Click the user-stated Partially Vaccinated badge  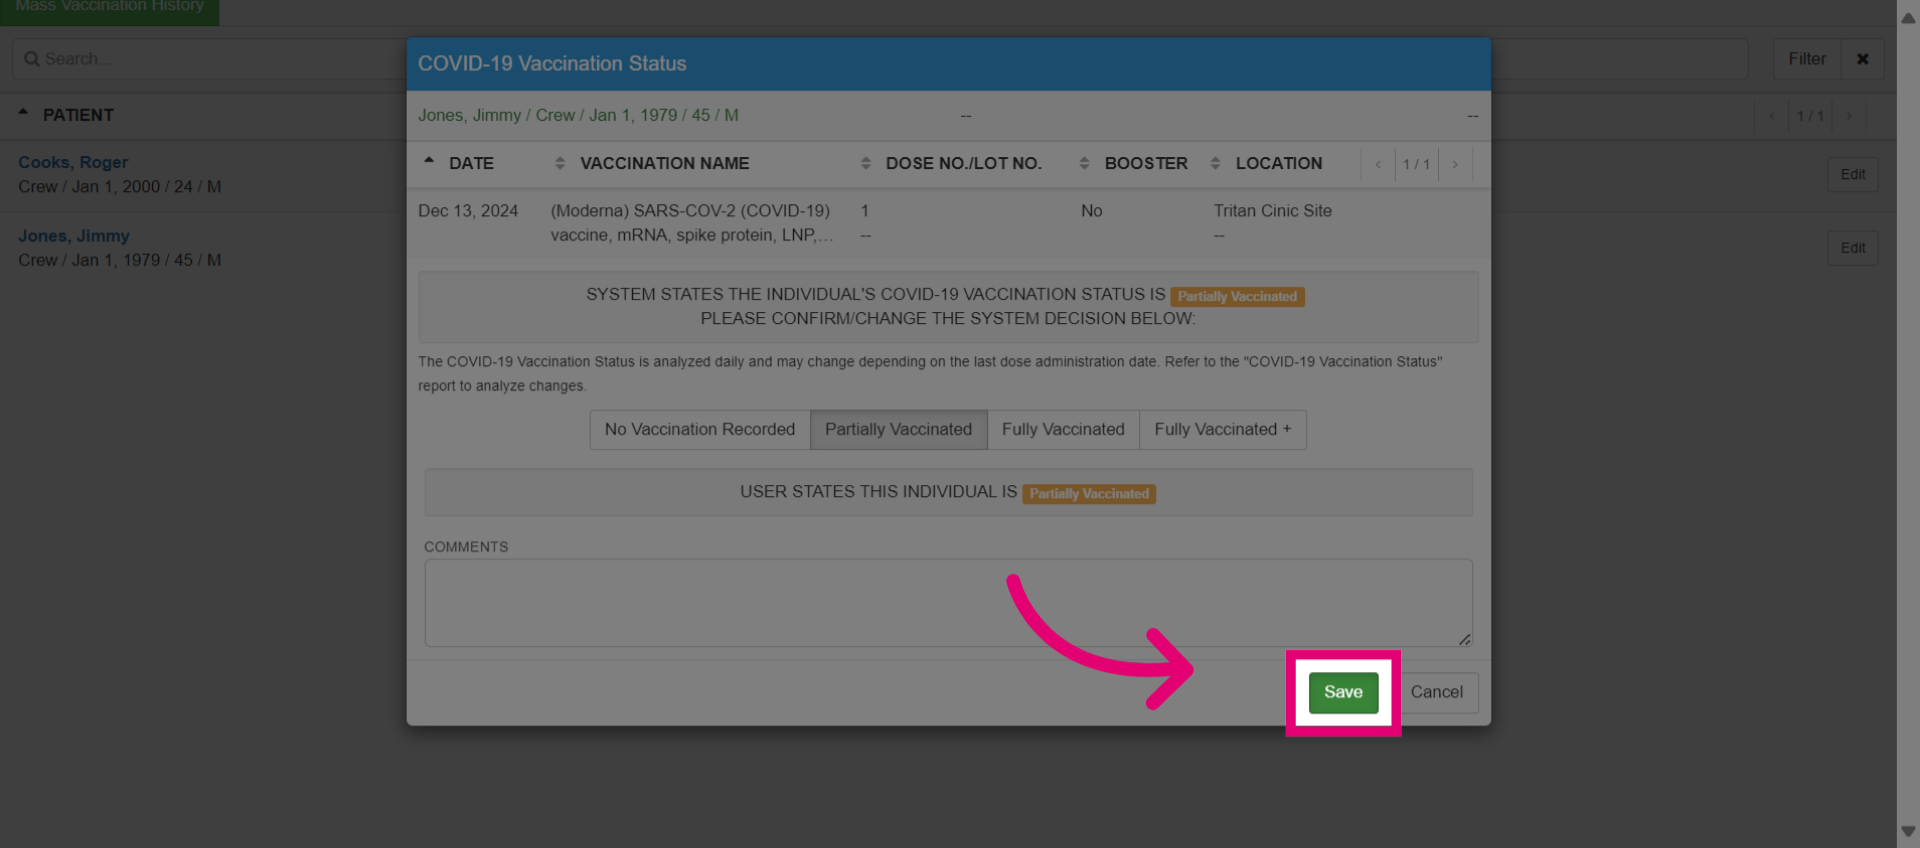[x=1089, y=494]
